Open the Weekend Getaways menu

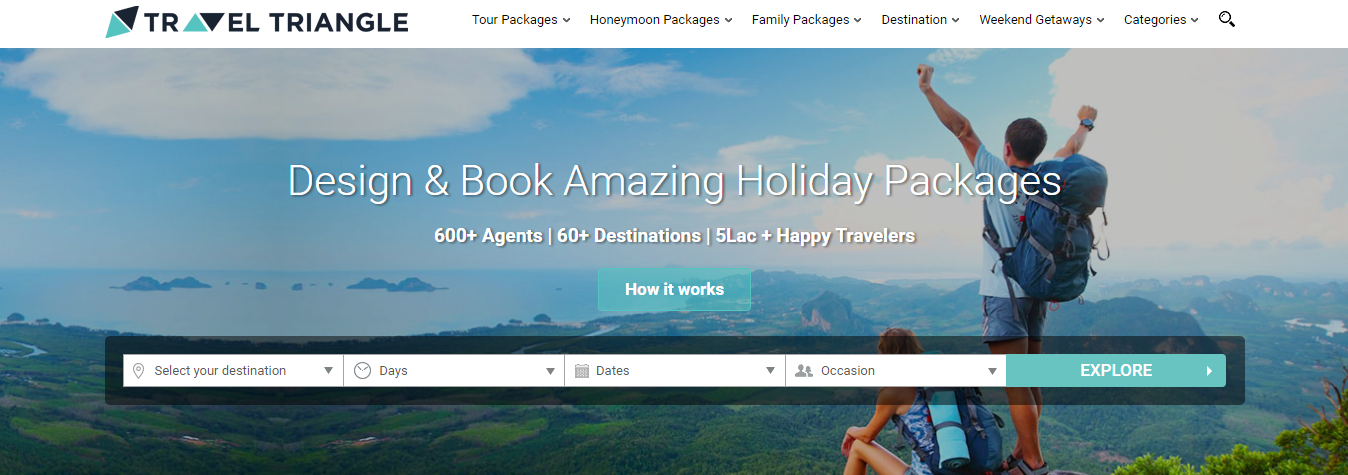coord(1042,20)
